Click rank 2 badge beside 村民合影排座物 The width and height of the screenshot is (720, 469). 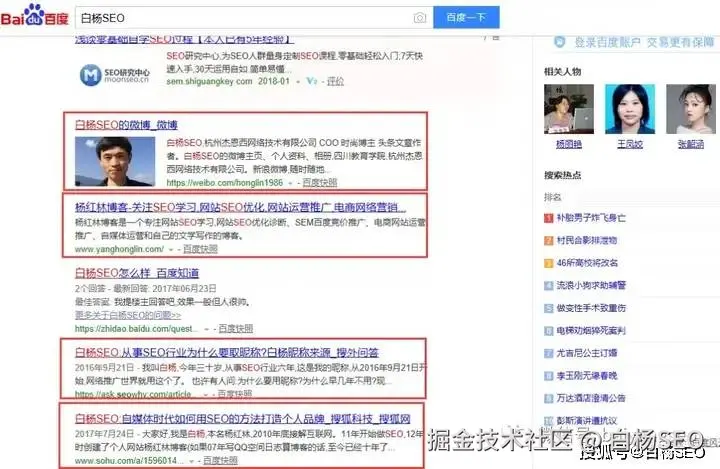[x=549, y=240]
